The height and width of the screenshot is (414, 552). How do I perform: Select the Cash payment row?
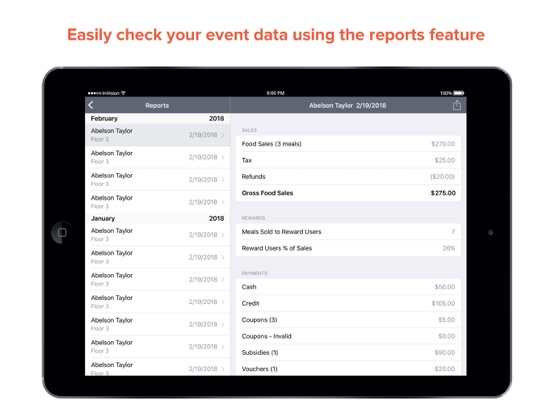click(x=348, y=287)
